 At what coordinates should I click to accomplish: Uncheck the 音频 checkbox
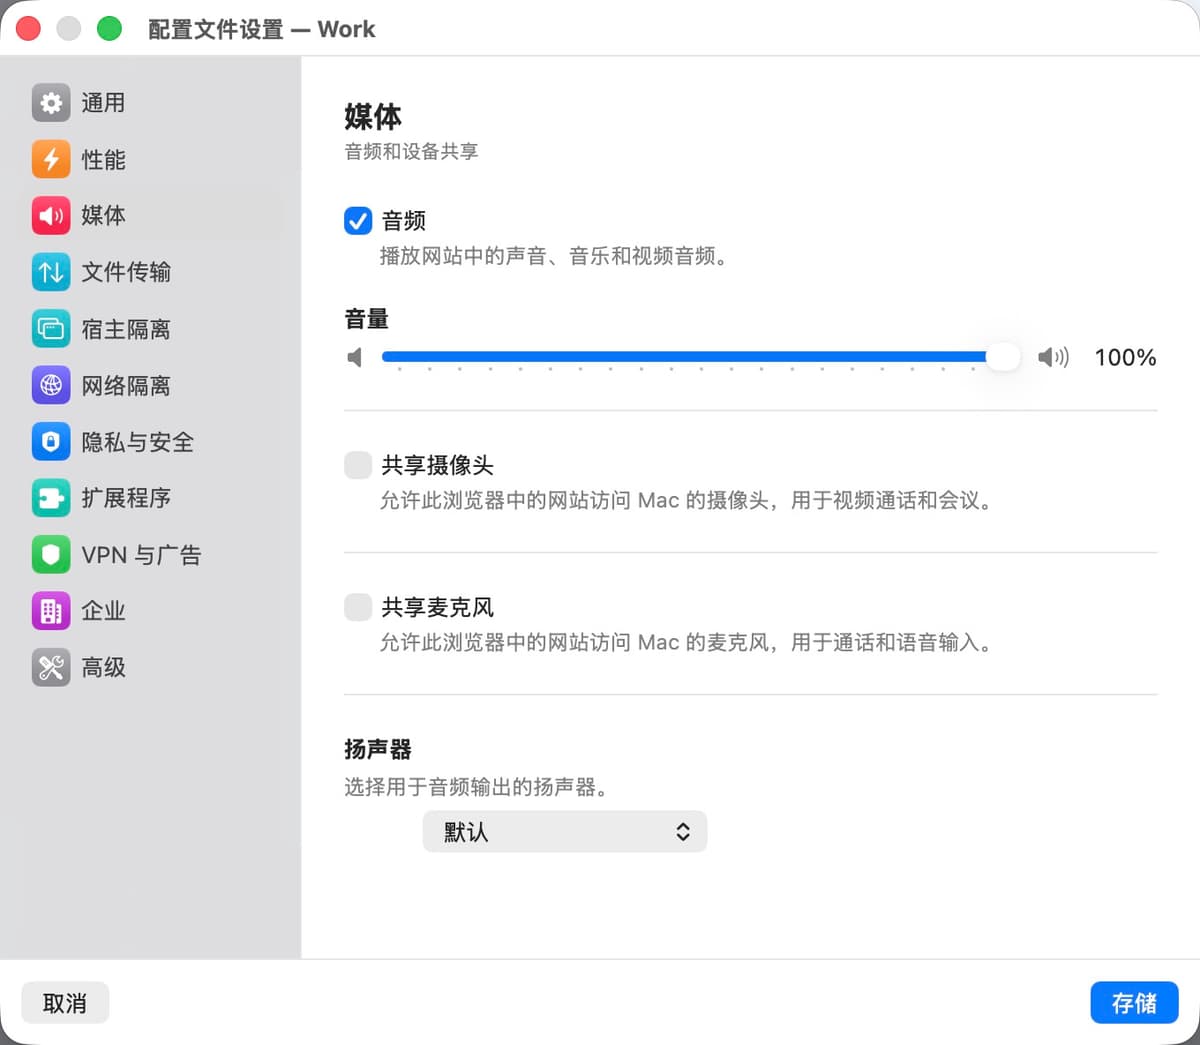358,220
